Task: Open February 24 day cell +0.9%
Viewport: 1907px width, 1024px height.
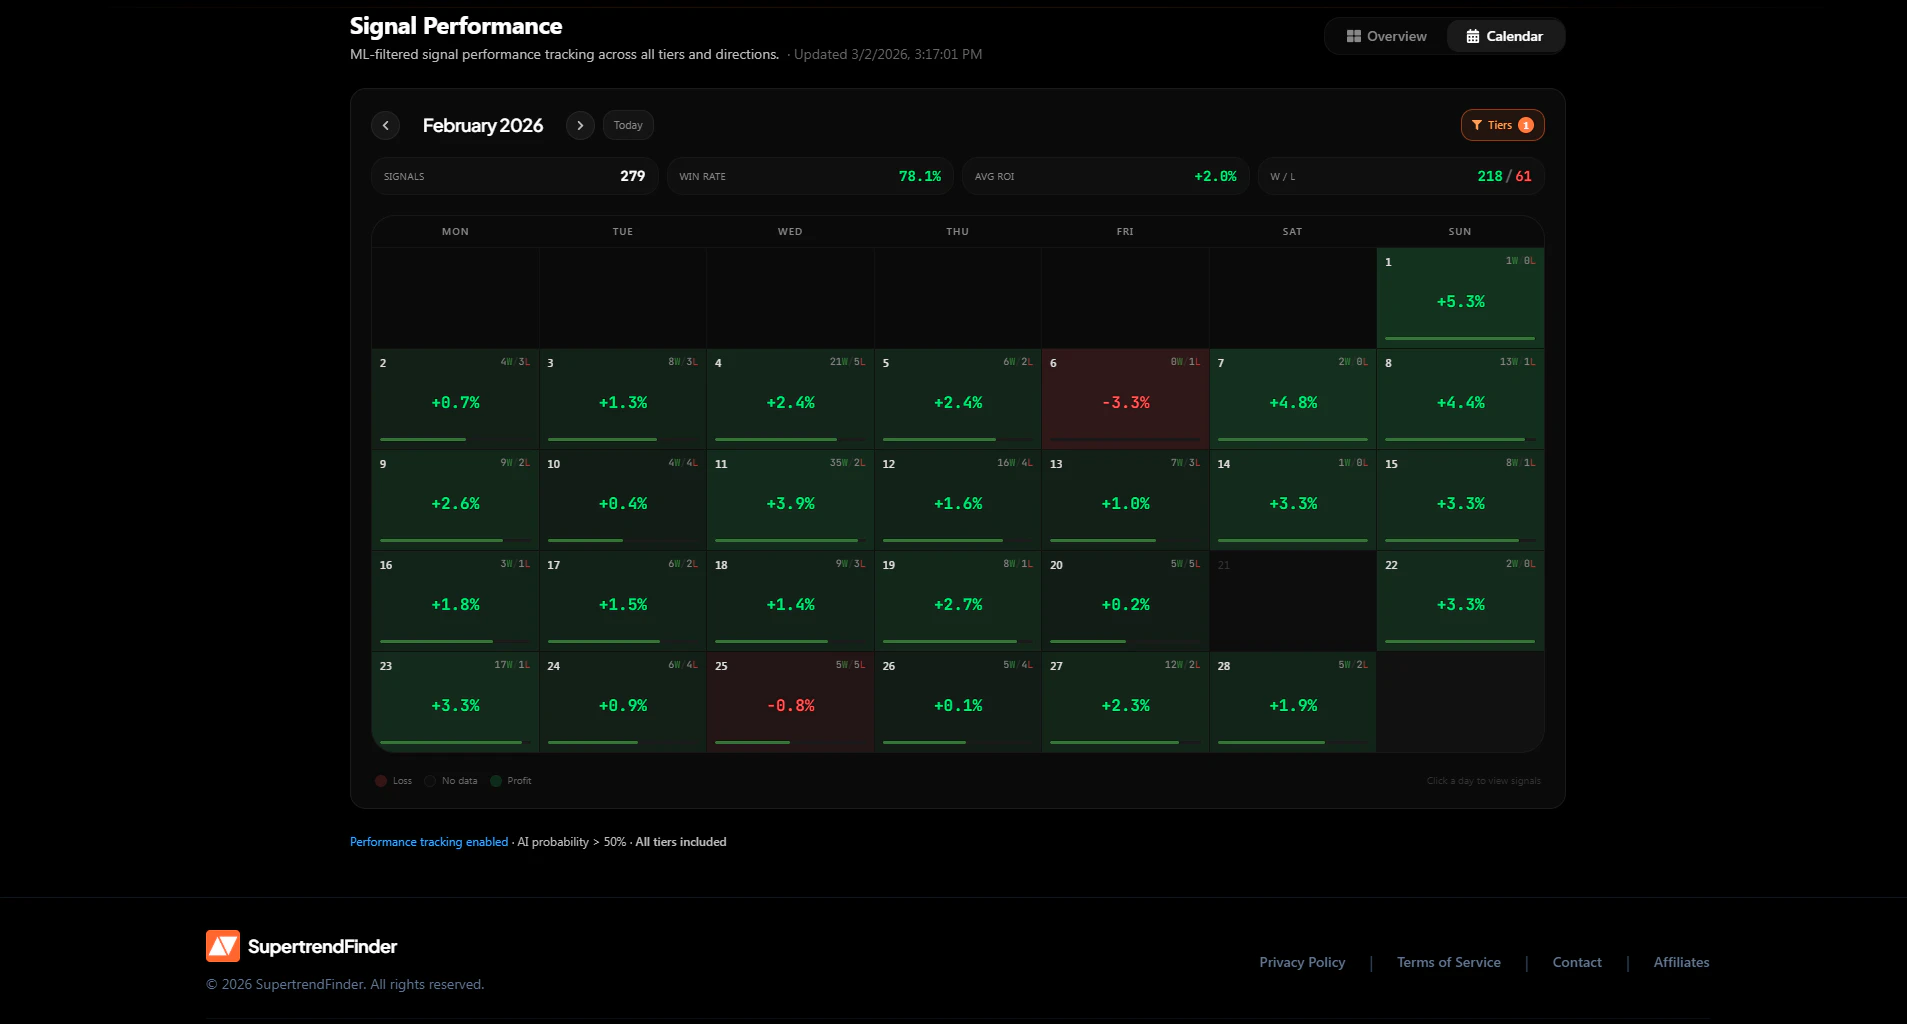Action: click(x=623, y=702)
